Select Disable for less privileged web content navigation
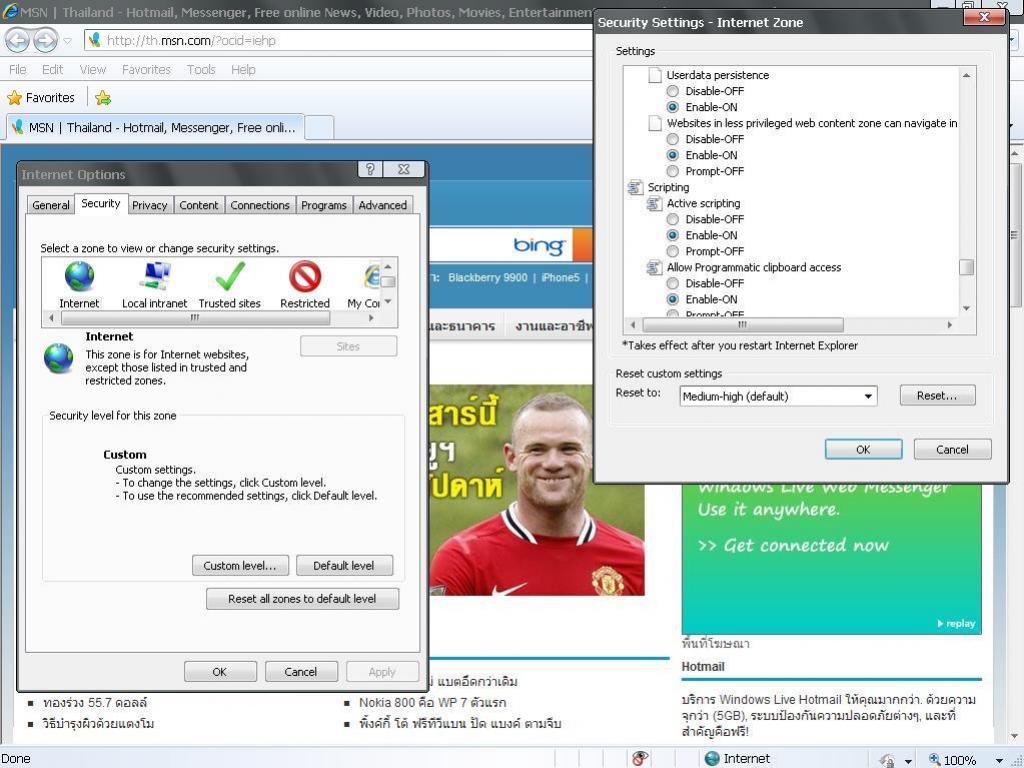This screenshot has height=768, width=1024. click(x=673, y=139)
